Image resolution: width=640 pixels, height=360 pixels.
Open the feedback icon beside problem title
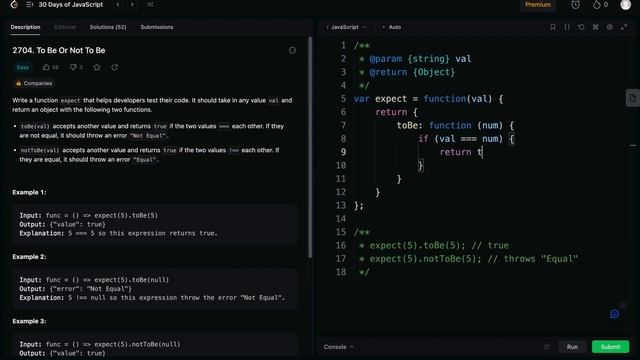coord(292,50)
